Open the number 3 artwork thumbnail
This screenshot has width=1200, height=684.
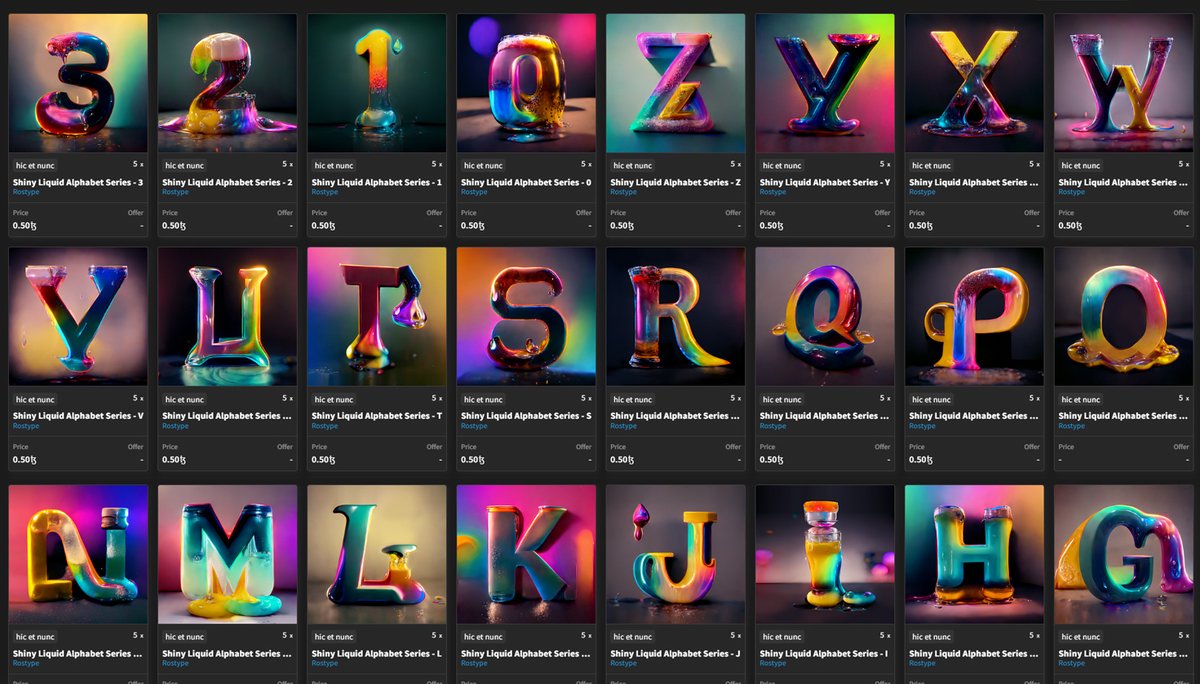click(78, 80)
